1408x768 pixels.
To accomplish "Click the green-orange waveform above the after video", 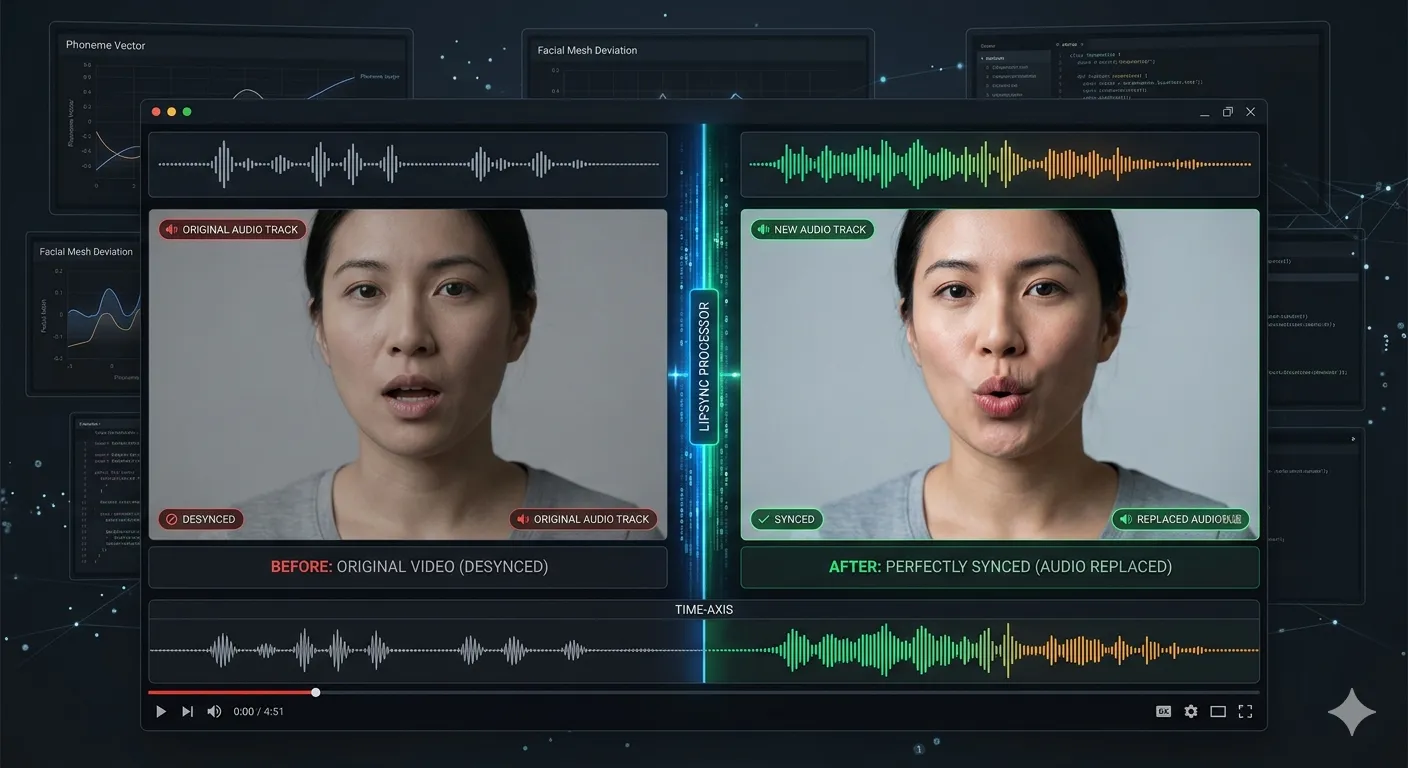I will point(1000,164).
